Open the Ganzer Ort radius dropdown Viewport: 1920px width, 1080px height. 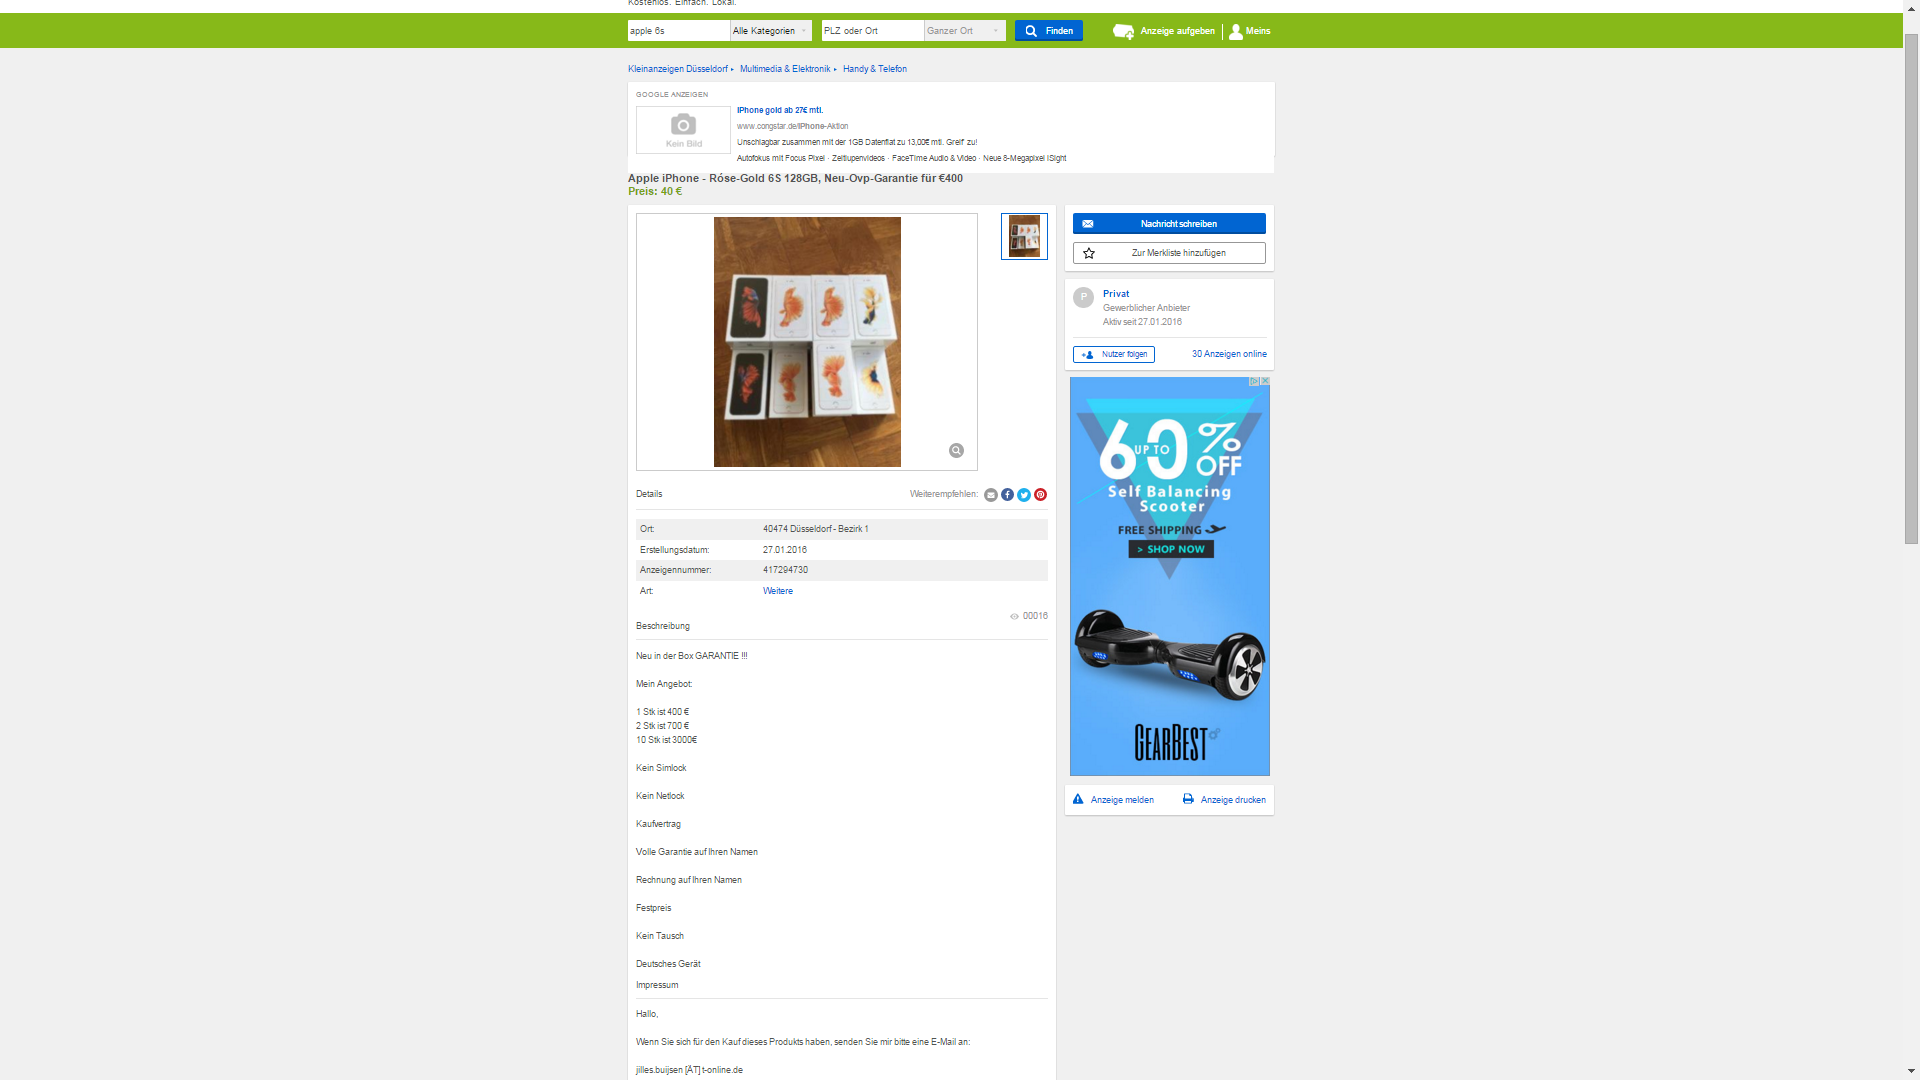(x=964, y=31)
